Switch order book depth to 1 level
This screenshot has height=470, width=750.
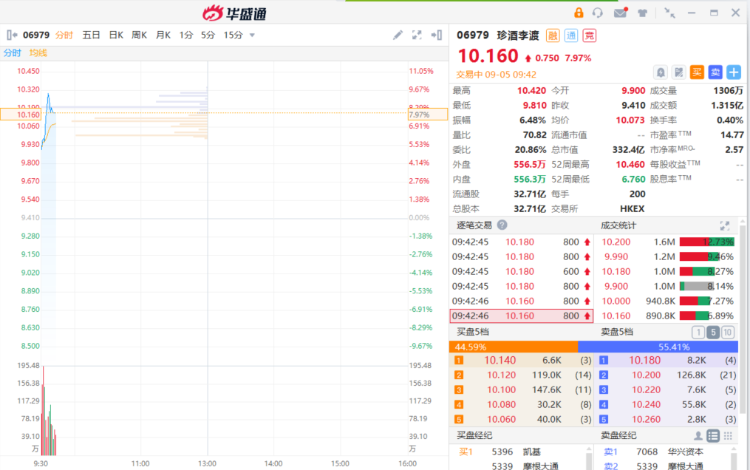698,332
